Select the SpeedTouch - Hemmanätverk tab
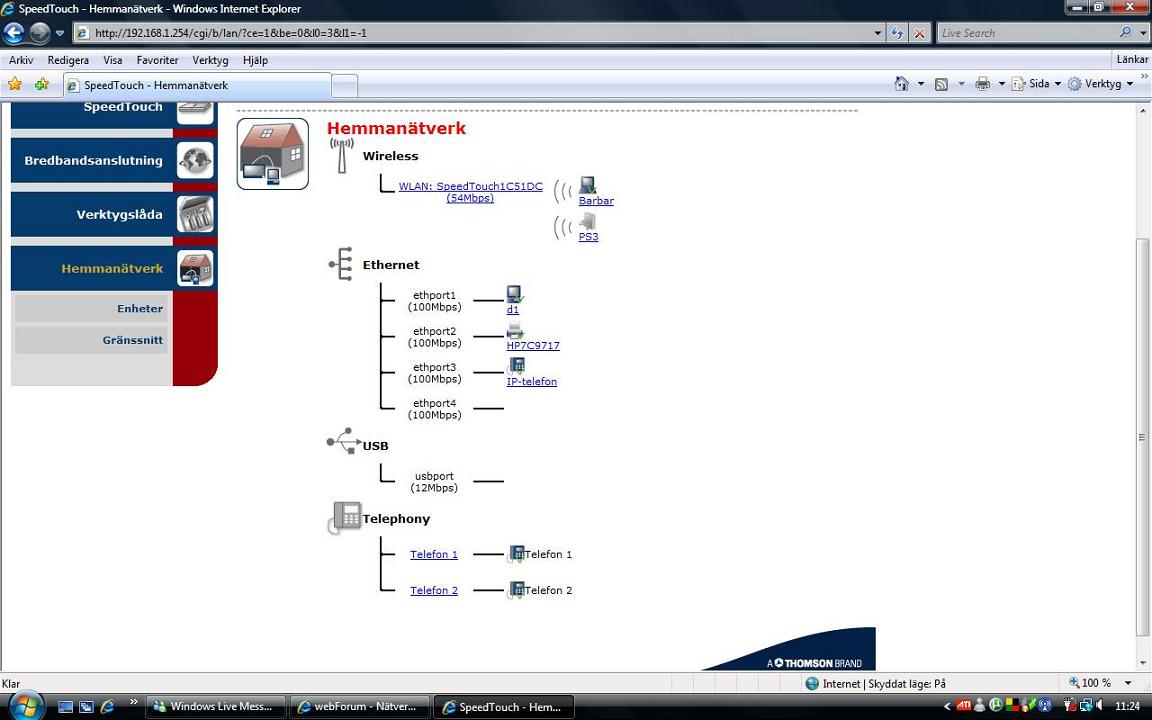This screenshot has width=1152, height=720. pos(197,85)
